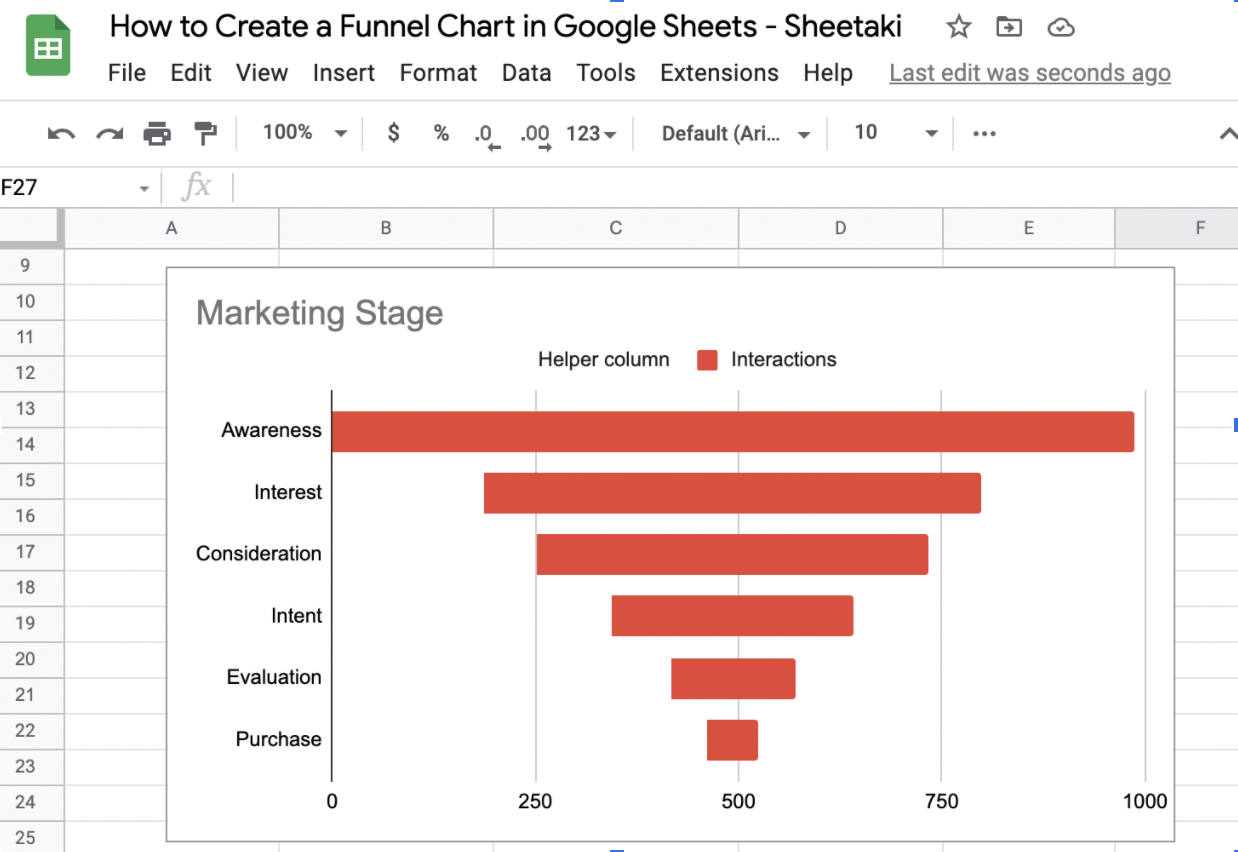Decrease decimal places
The height and width of the screenshot is (852, 1238).
point(485,134)
